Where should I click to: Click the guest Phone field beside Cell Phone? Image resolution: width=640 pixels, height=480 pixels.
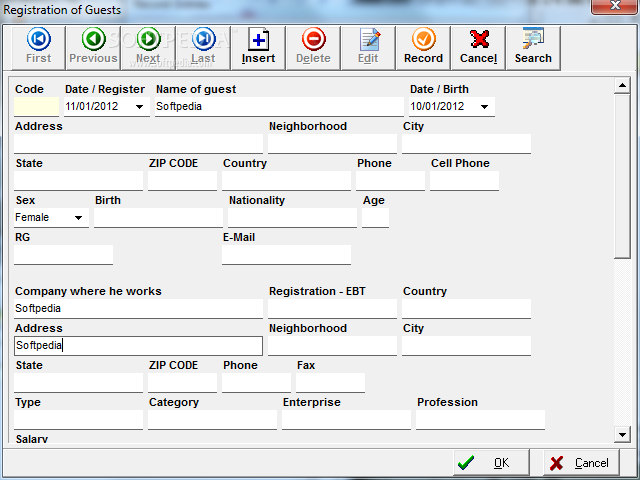390,181
